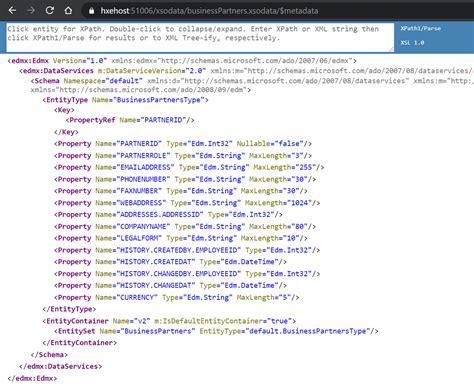The height and width of the screenshot is (392, 474).
Task: Select the PropertyRef PARTNERID element
Action: 130,120
